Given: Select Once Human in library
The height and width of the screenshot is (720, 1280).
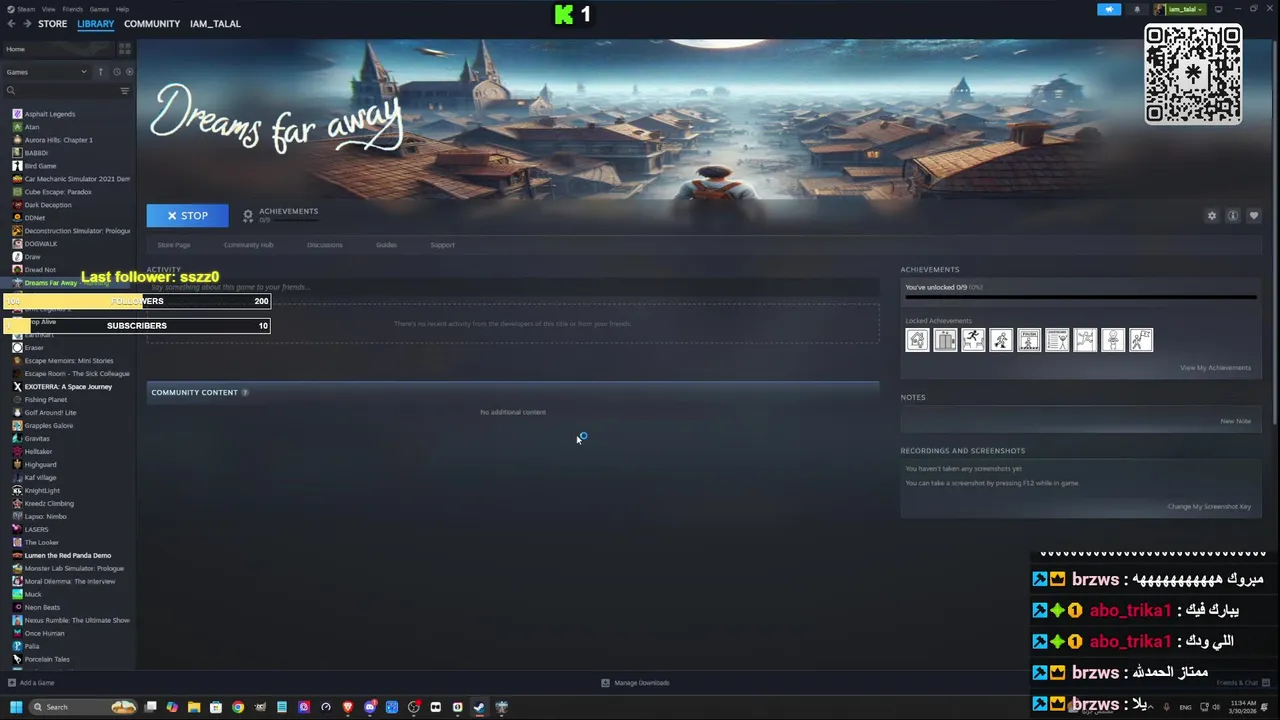Looking at the screenshot, I should (x=44, y=634).
